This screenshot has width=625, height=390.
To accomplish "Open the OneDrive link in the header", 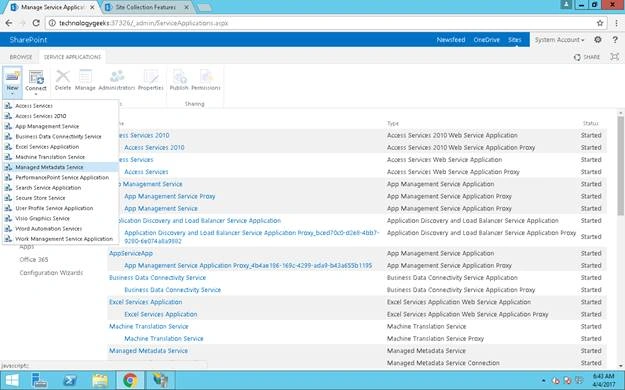I will [x=486, y=40].
